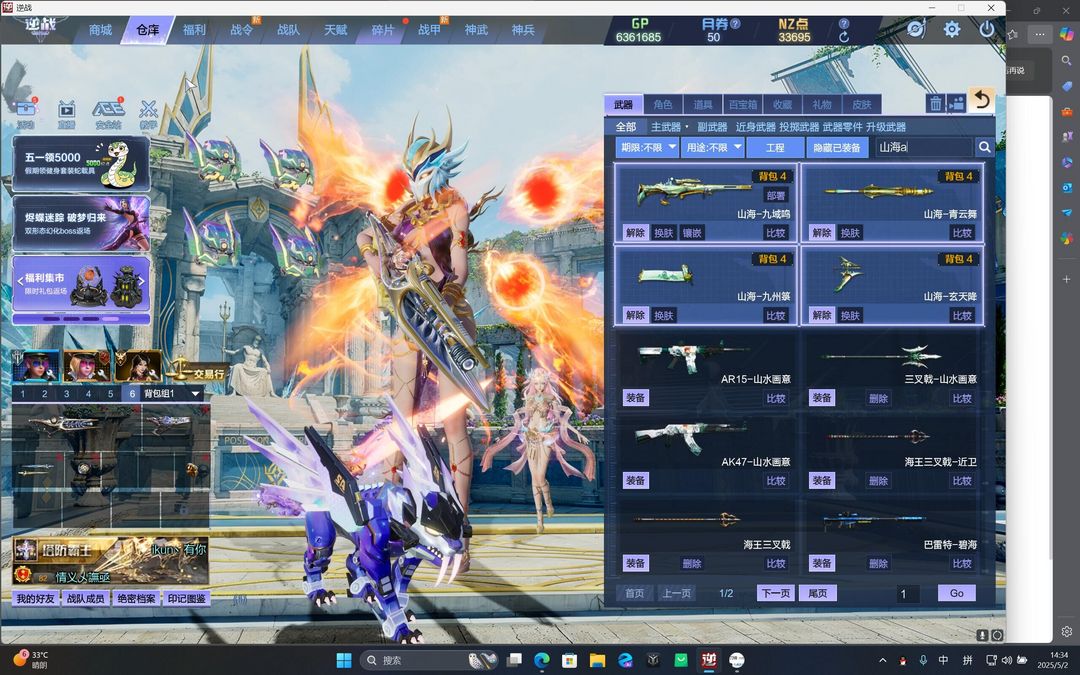Image resolution: width=1080 pixels, height=675 pixels.
Task: Click the Go page jump button
Action: (957, 593)
